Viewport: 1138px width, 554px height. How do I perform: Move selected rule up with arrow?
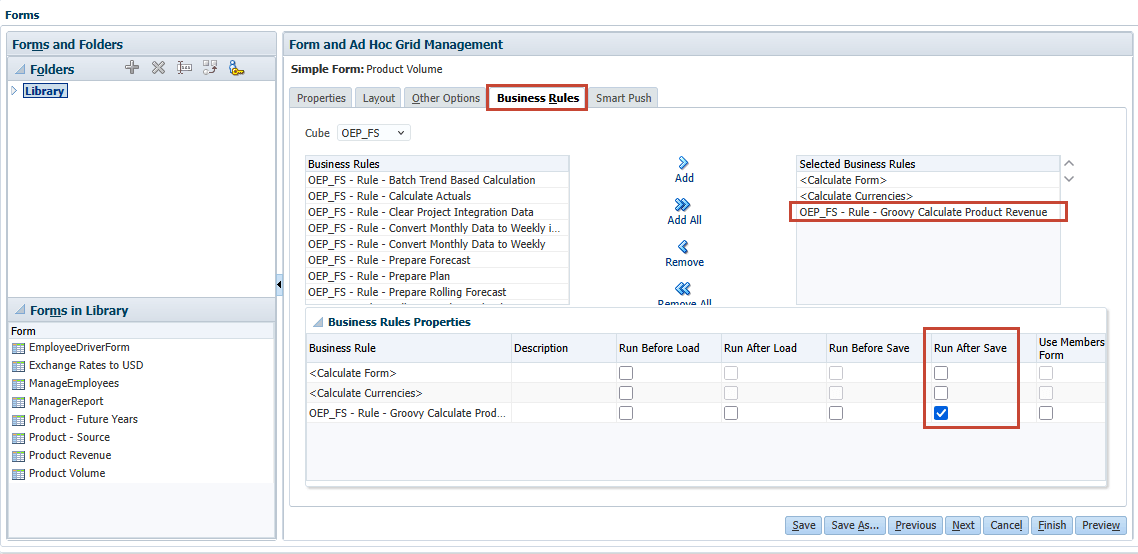point(1068,163)
